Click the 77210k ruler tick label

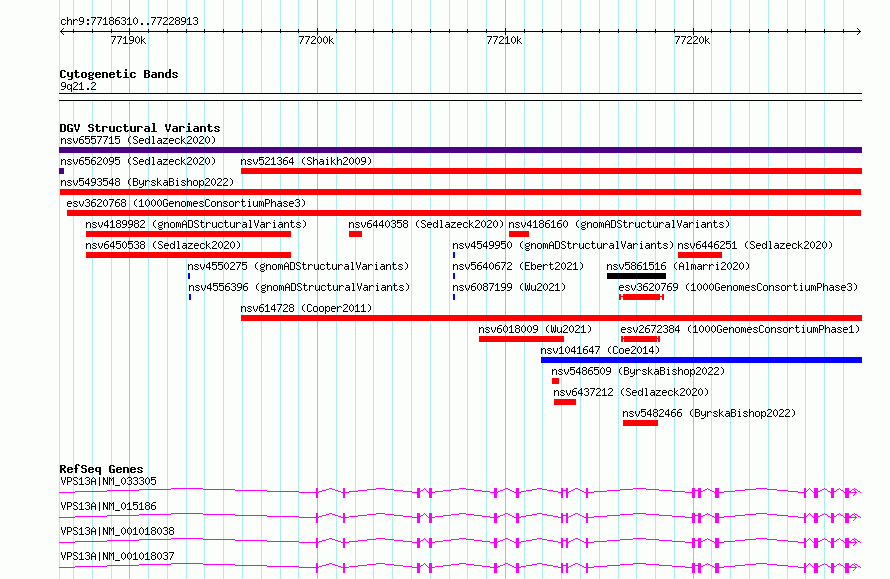[x=504, y=40]
